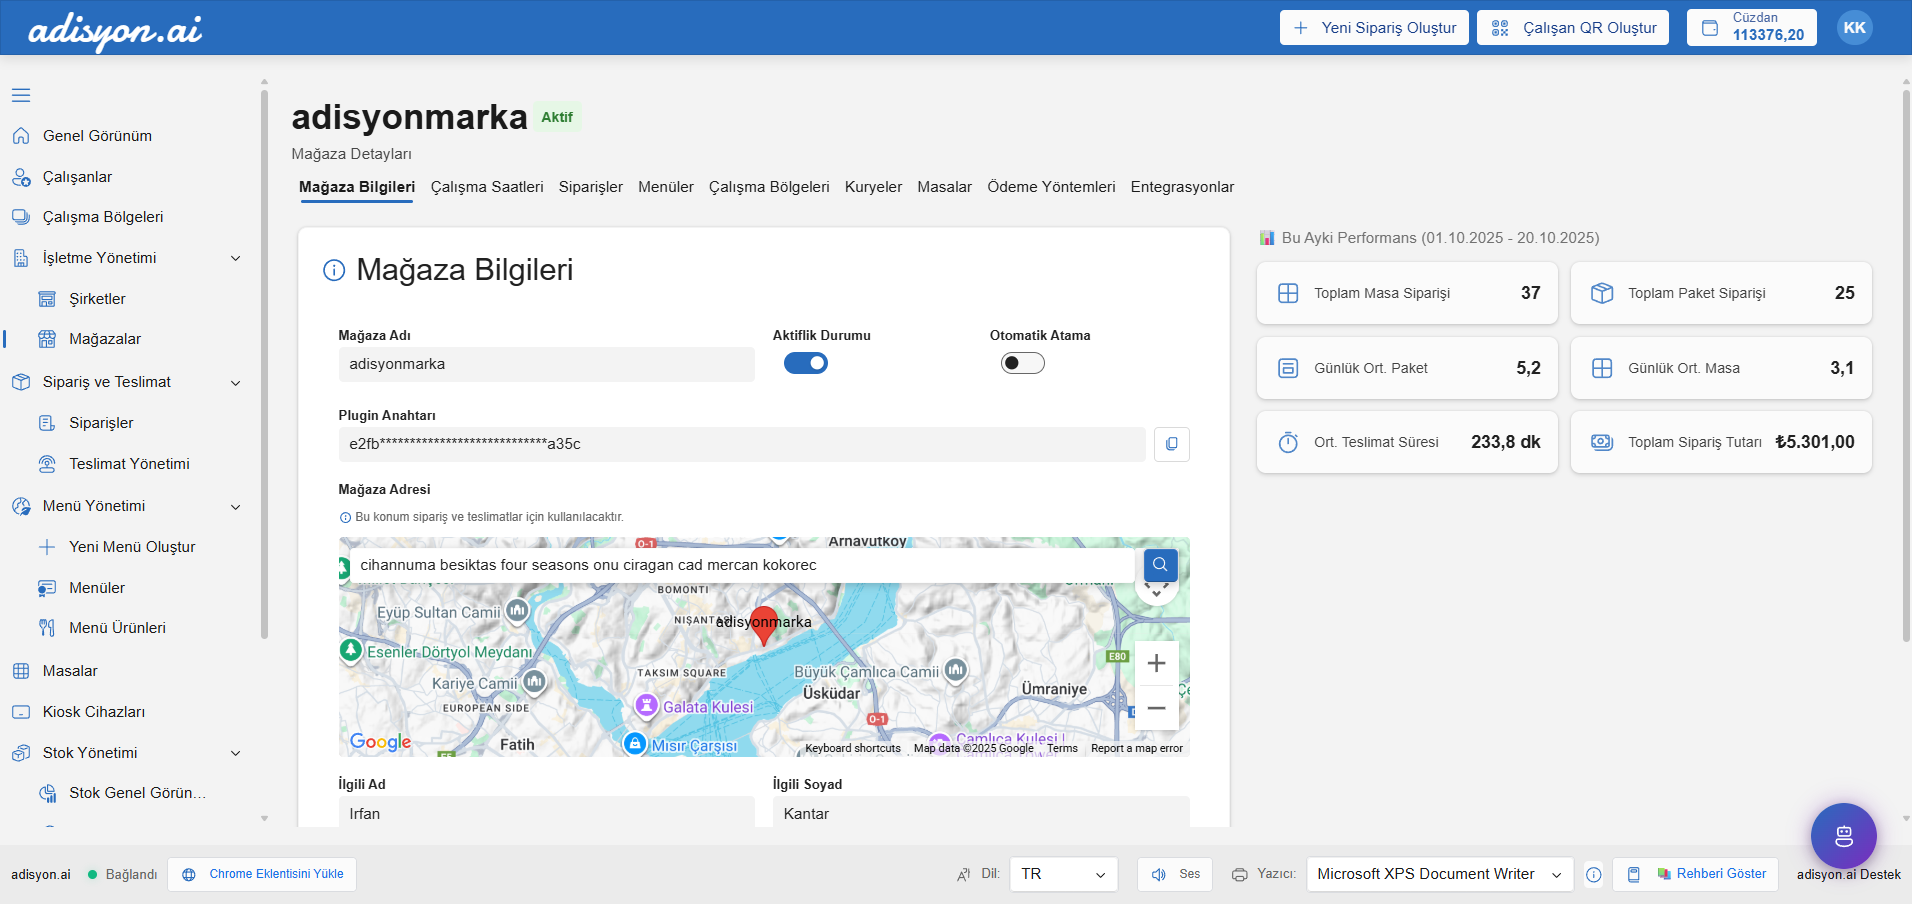
Task: Open the TR language dropdown
Action: tap(1063, 874)
